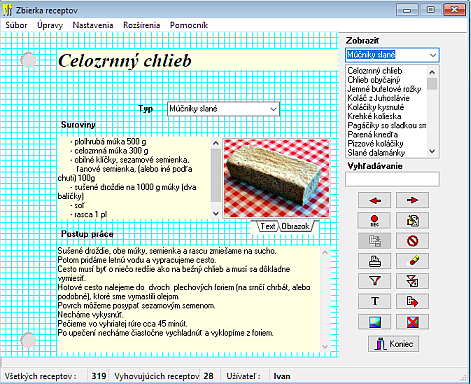
Task: Apply filter with red funnel icon
Action: pyautogui.click(x=374, y=281)
